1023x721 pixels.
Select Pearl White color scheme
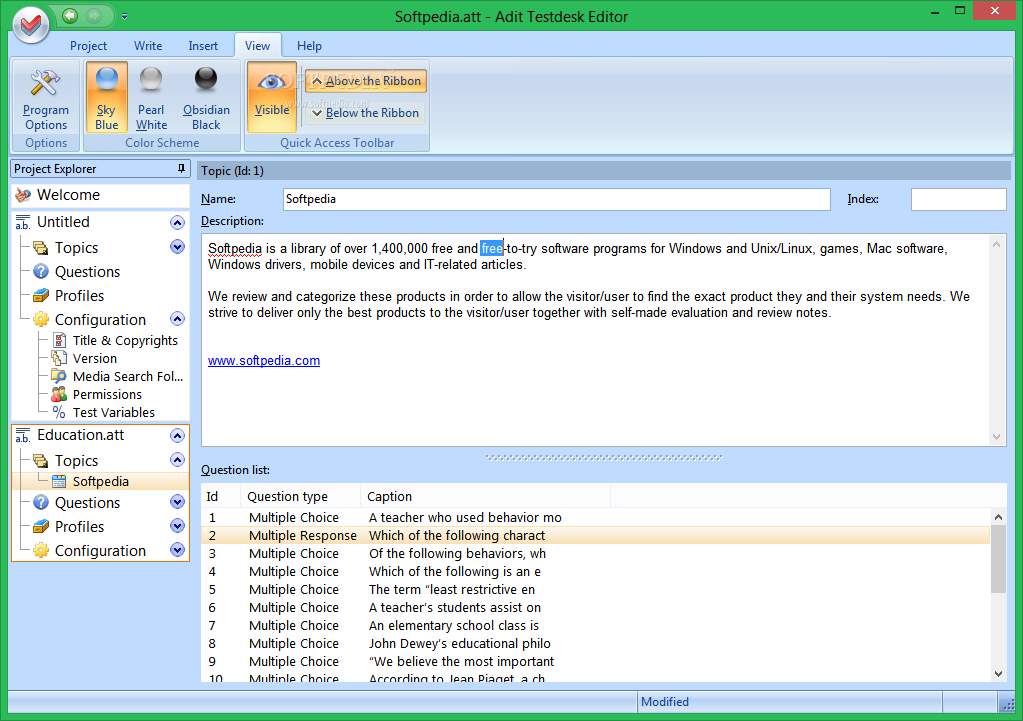pos(151,98)
